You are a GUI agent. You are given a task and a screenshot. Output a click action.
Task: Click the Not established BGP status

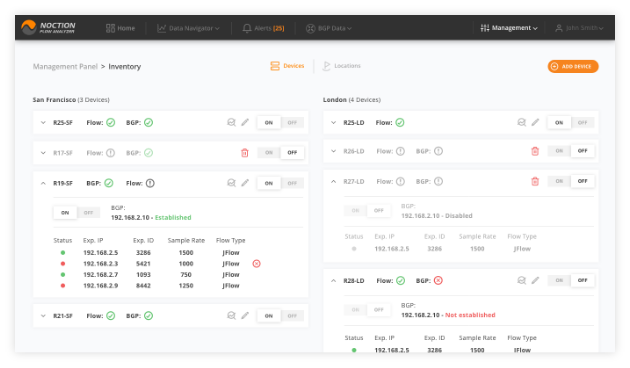470,315
